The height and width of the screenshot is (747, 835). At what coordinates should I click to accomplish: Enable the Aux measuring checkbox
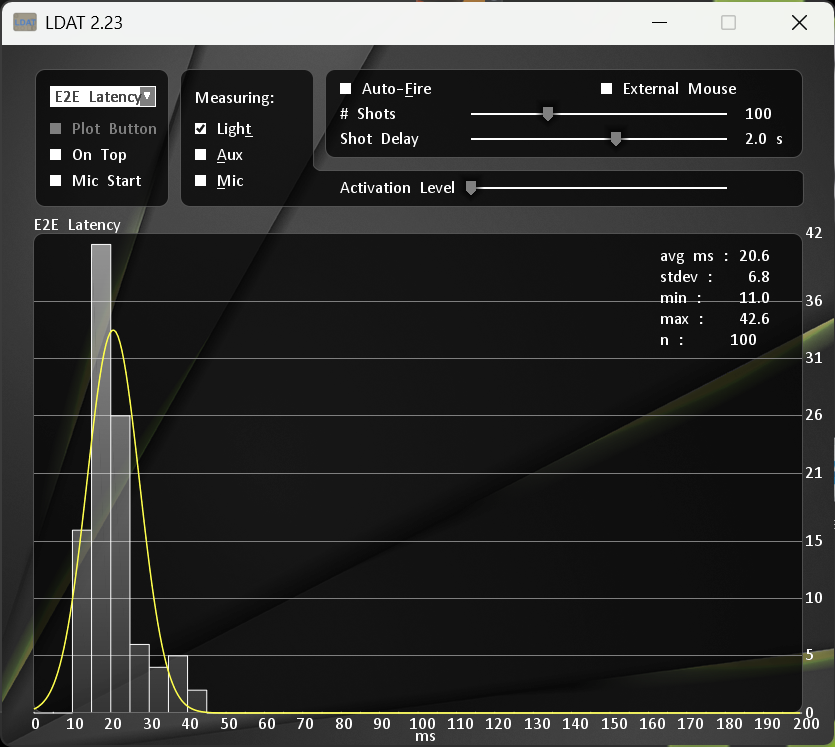[x=200, y=154]
